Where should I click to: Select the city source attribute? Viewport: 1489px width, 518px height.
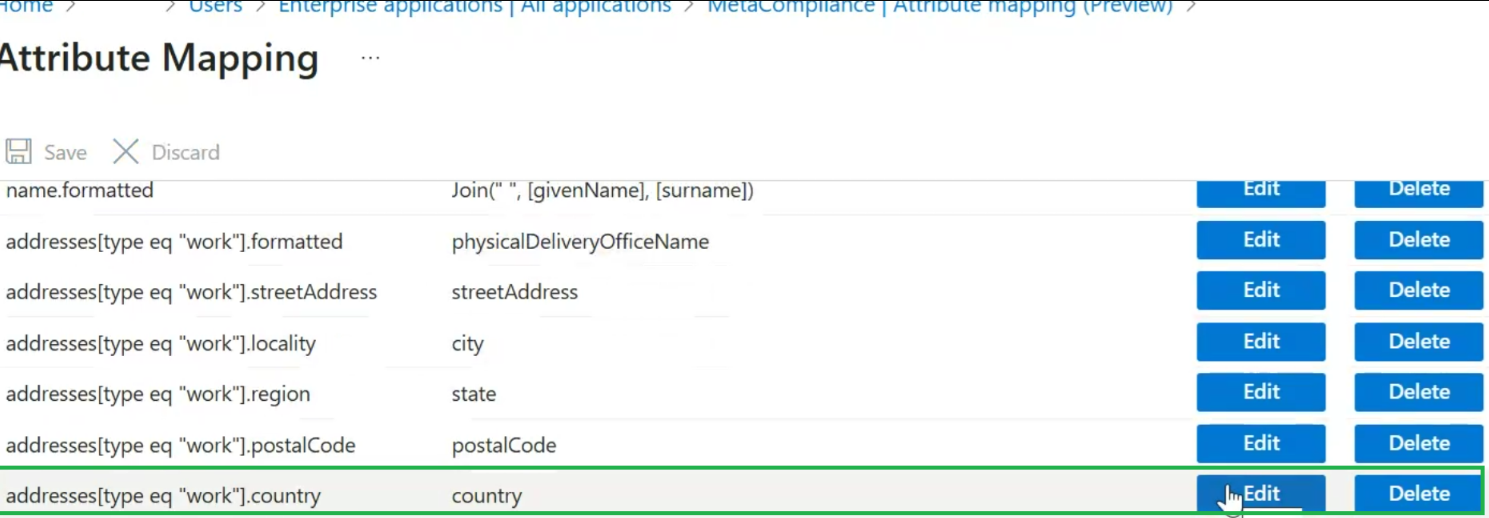click(x=468, y=344)
